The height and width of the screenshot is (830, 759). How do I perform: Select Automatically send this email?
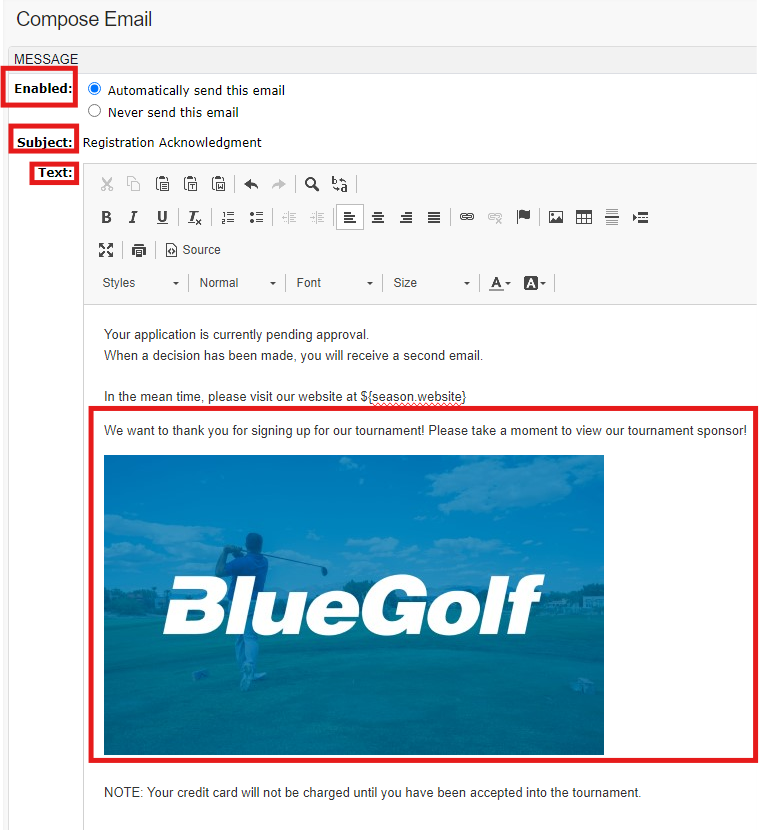pos(95,88)
